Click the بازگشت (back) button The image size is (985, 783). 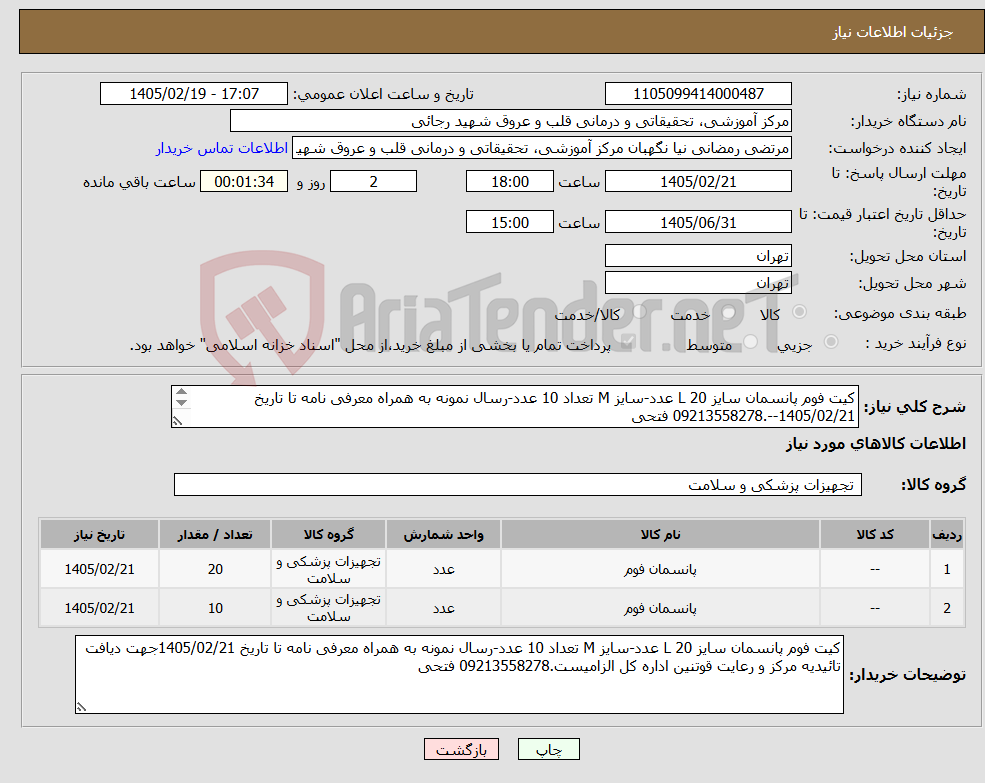[461, 749]
